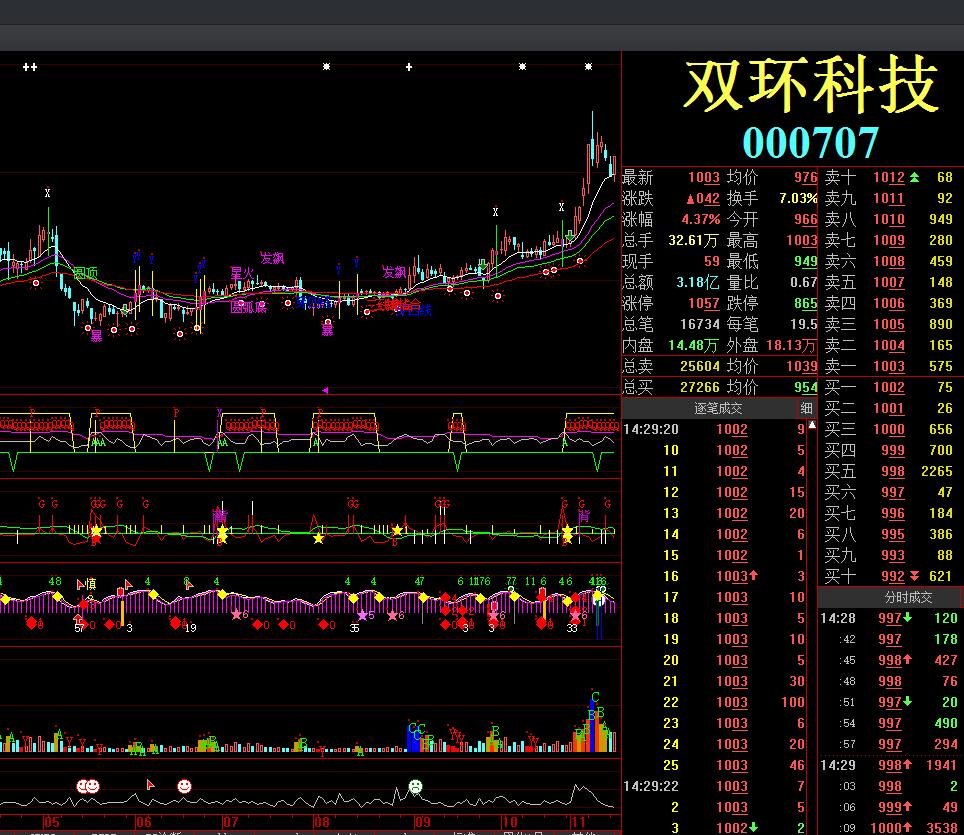Click the green up-arrows icon on 卖十 row
This screenshot has height=835, width=964.
(914, 178)
